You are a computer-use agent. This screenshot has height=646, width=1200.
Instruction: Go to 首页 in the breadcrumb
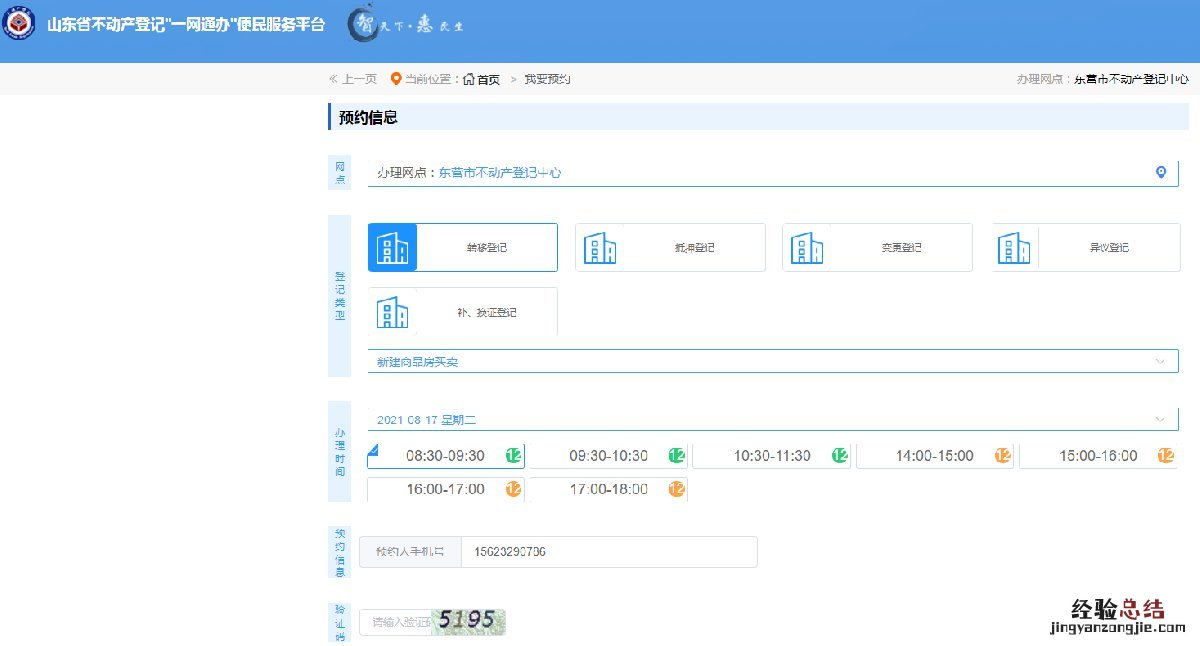coord(488,79)
